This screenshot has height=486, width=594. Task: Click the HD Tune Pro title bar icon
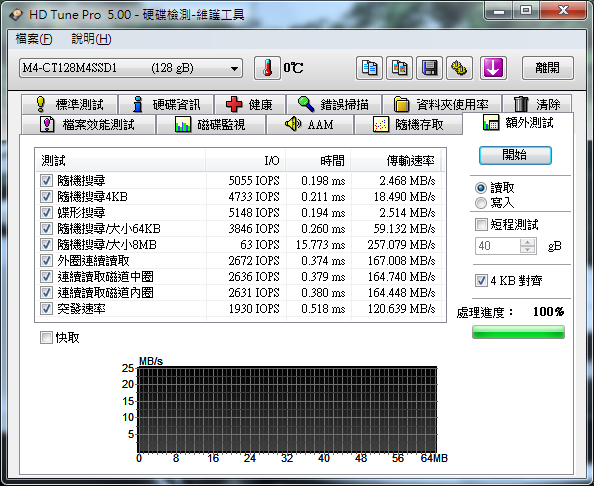(x=16, y=15)
